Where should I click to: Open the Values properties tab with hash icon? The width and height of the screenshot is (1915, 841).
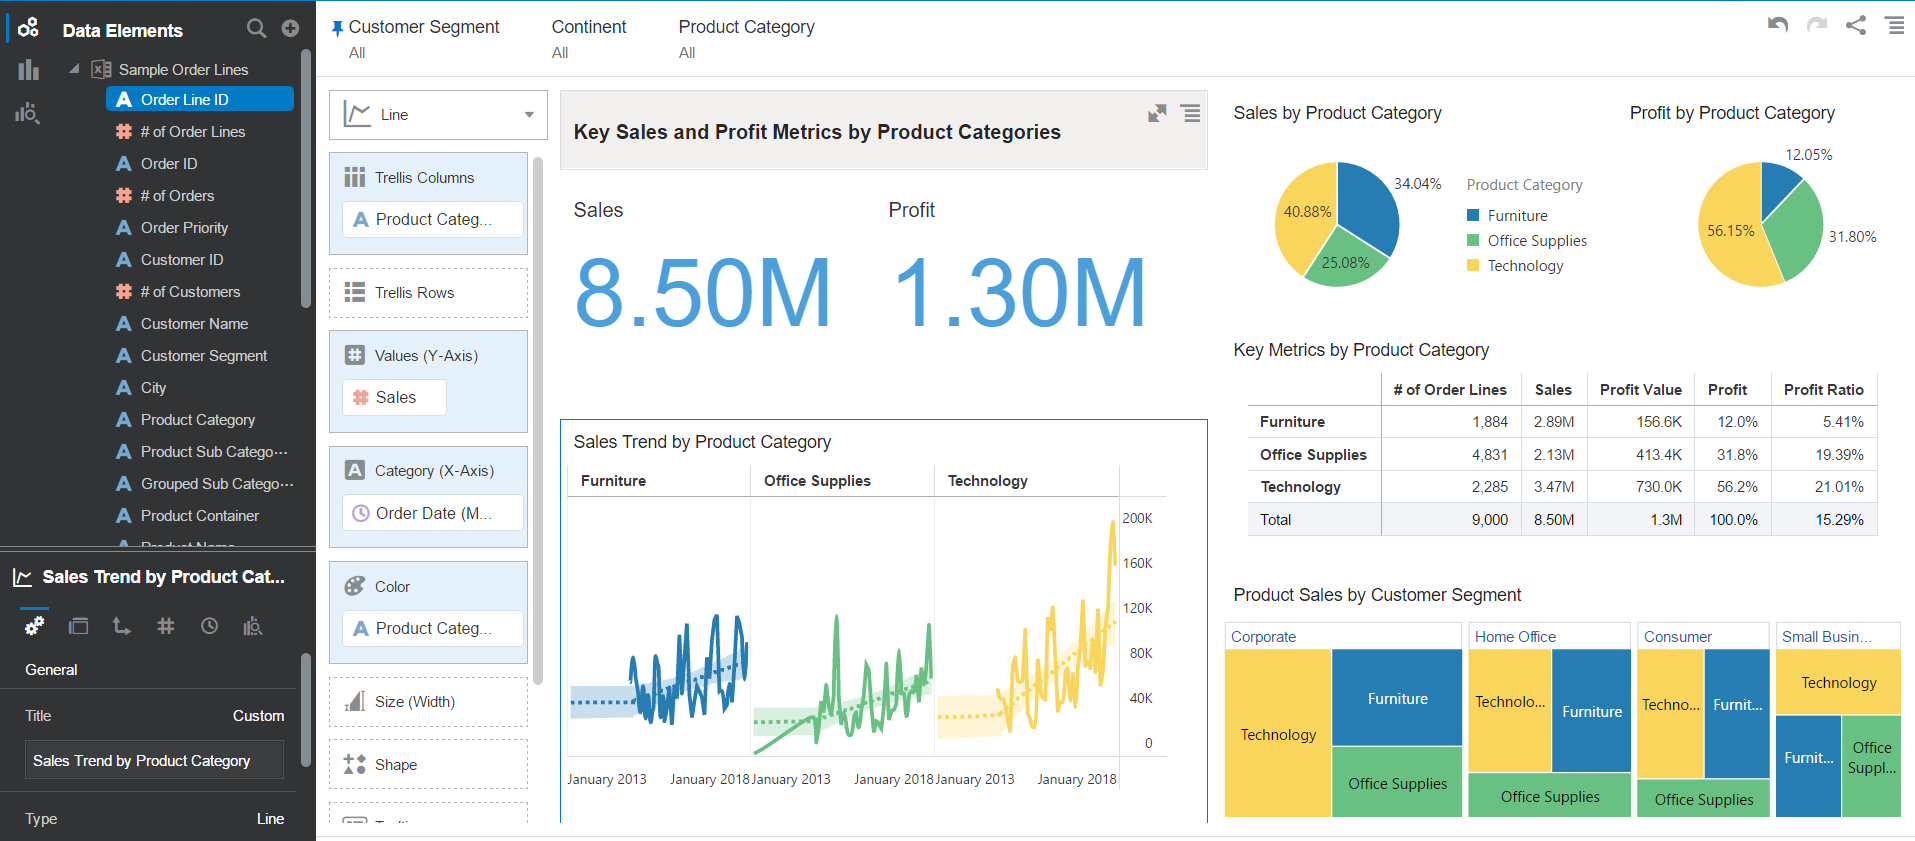click(x=166, y=626)
